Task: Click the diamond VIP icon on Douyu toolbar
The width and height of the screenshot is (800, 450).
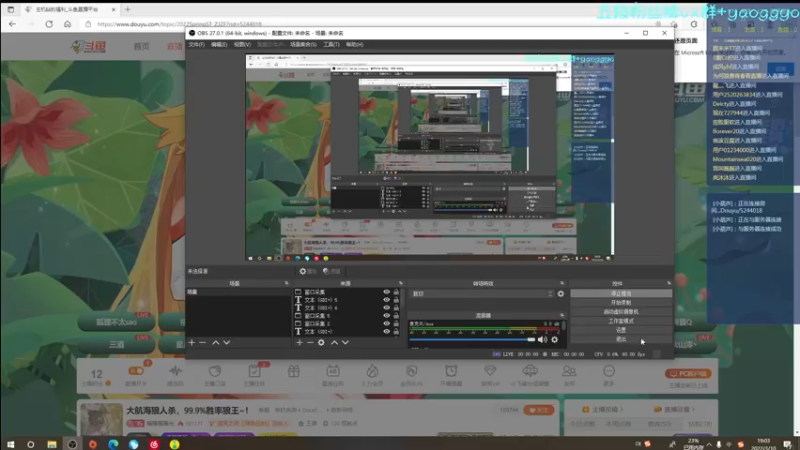Action: click(x=490, y=370)
